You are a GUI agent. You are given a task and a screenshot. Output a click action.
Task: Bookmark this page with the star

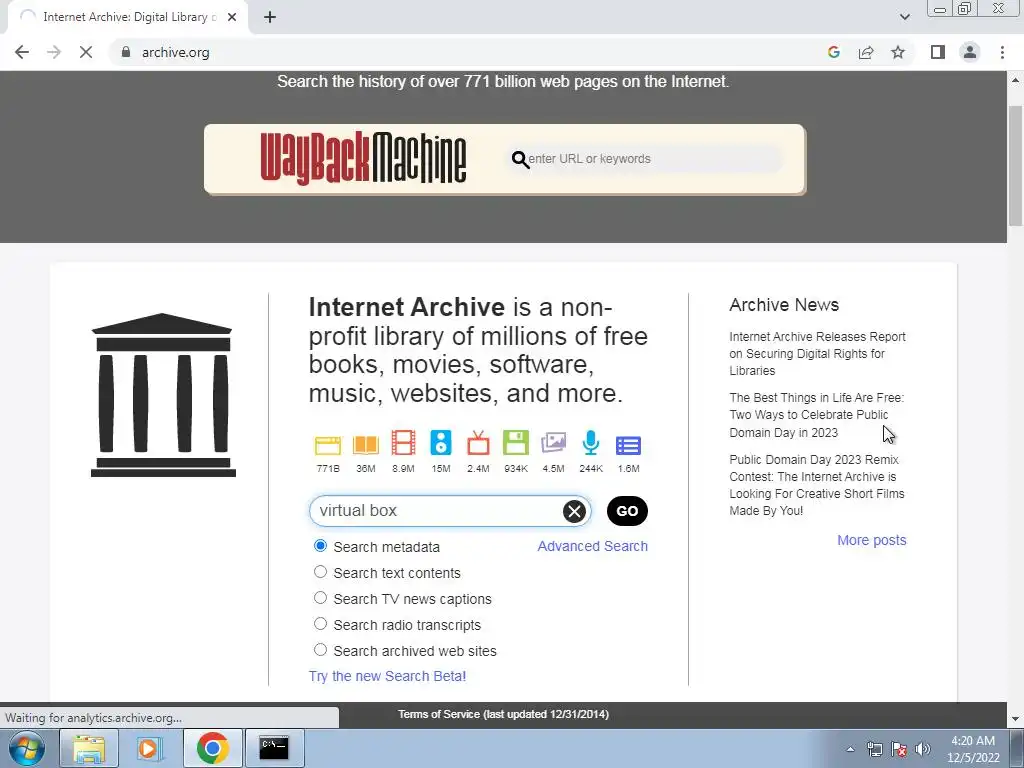point(898,52)
